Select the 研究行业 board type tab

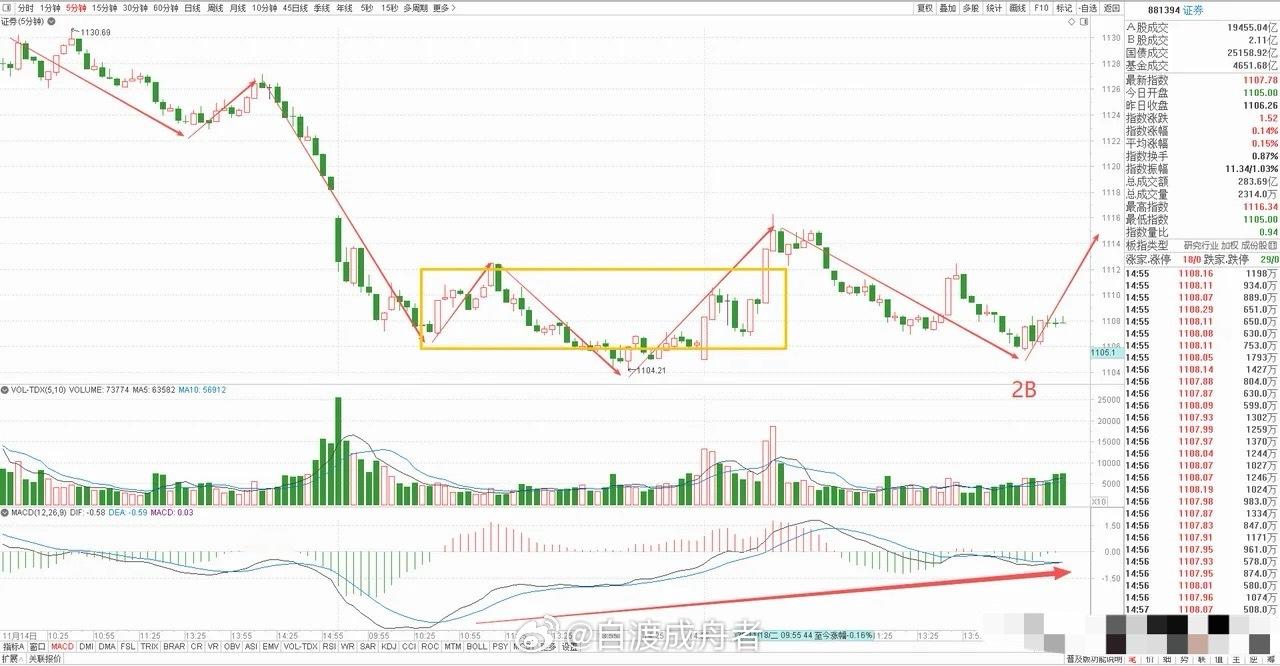pyautogui.click(x=1200, y=245)
